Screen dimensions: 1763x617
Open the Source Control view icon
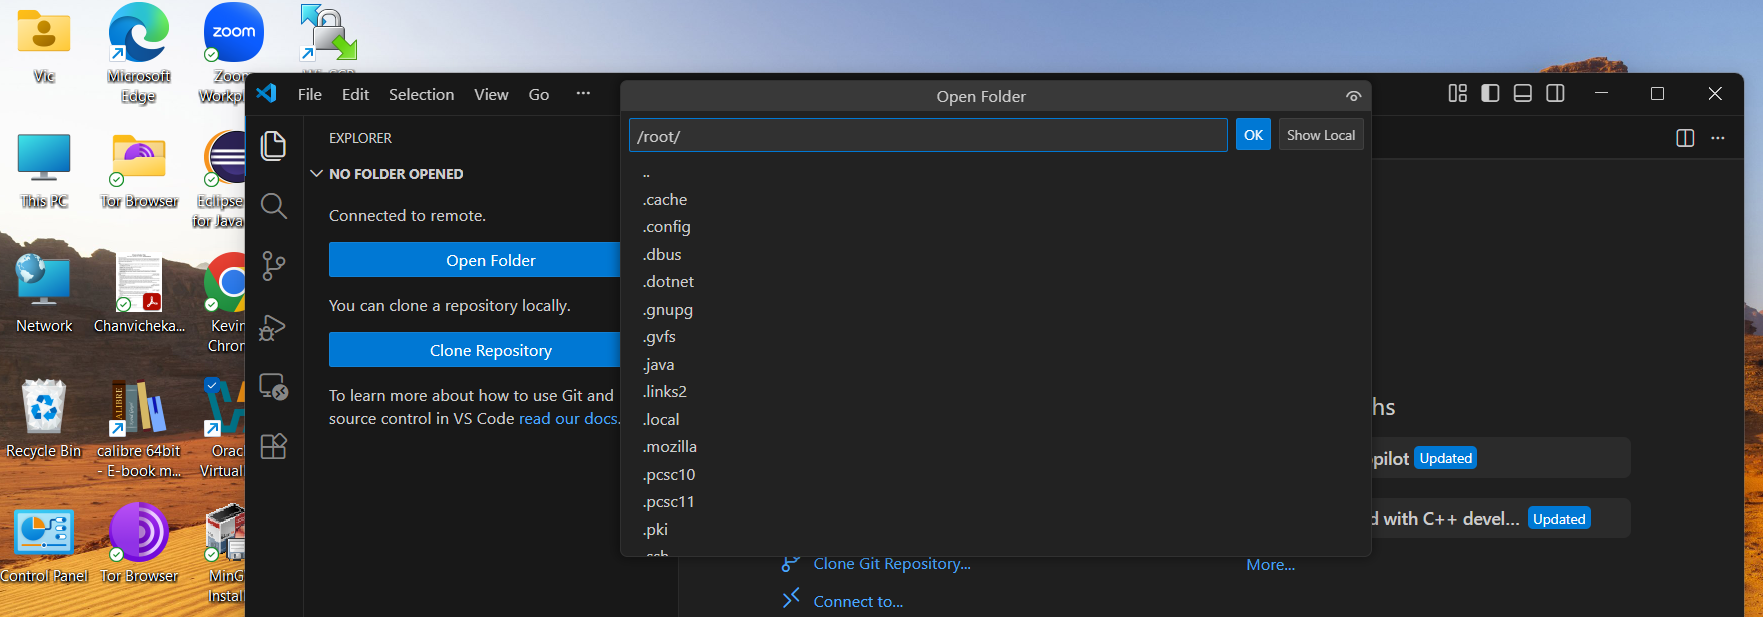273,266
